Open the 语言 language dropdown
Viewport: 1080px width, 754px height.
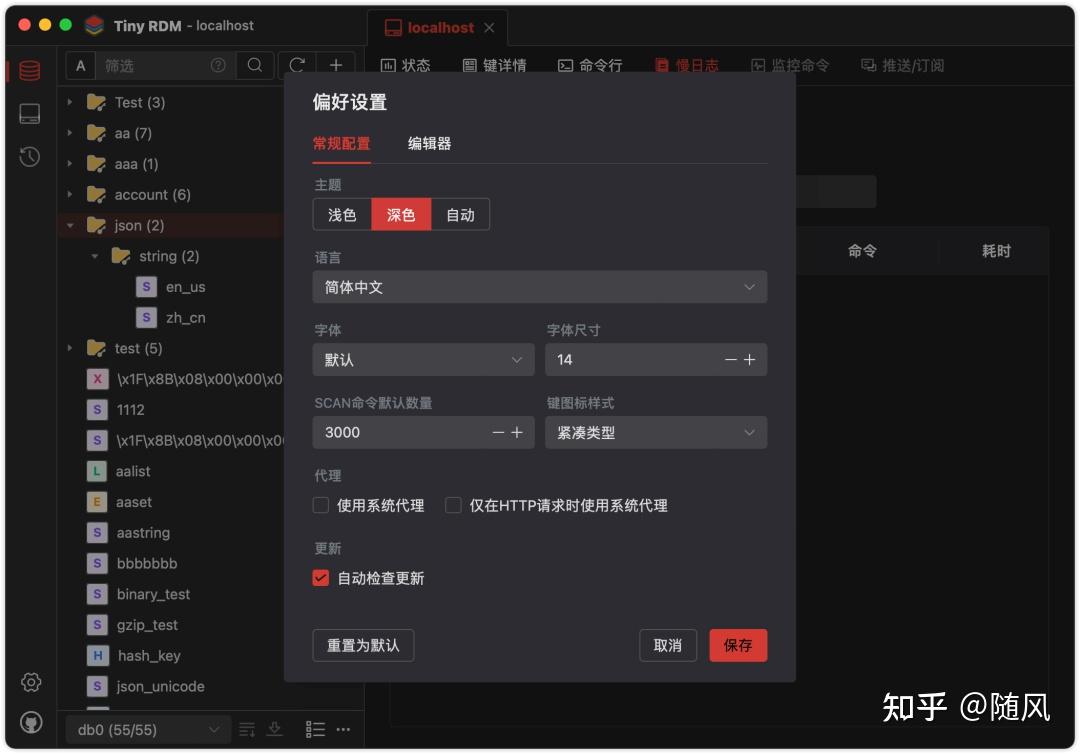click(x=540, y=287)
